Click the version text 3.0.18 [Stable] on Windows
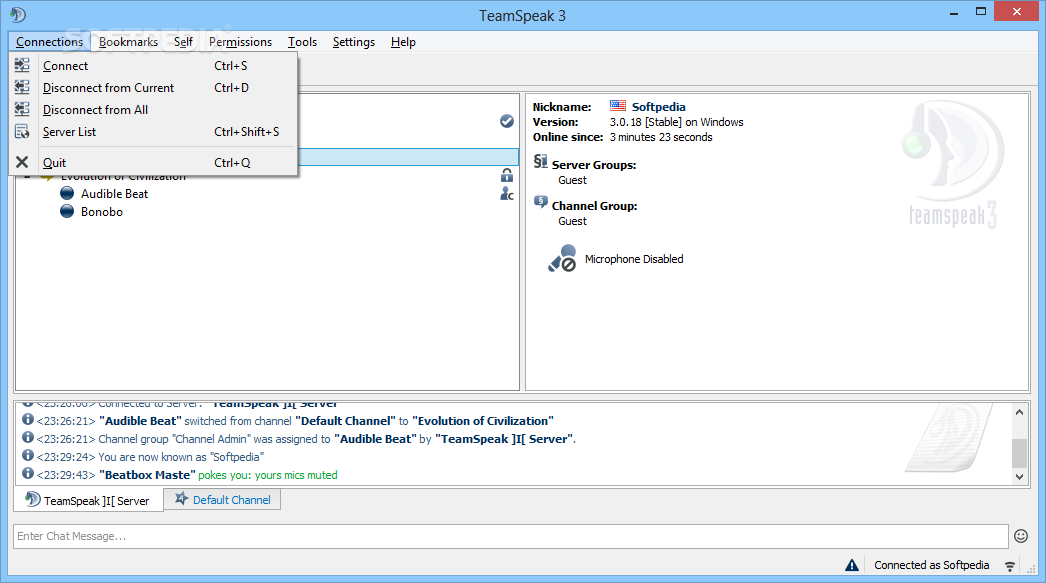The height and width of the screenshot is (583, 1046). pyautogui.click(x=676, y=122)
